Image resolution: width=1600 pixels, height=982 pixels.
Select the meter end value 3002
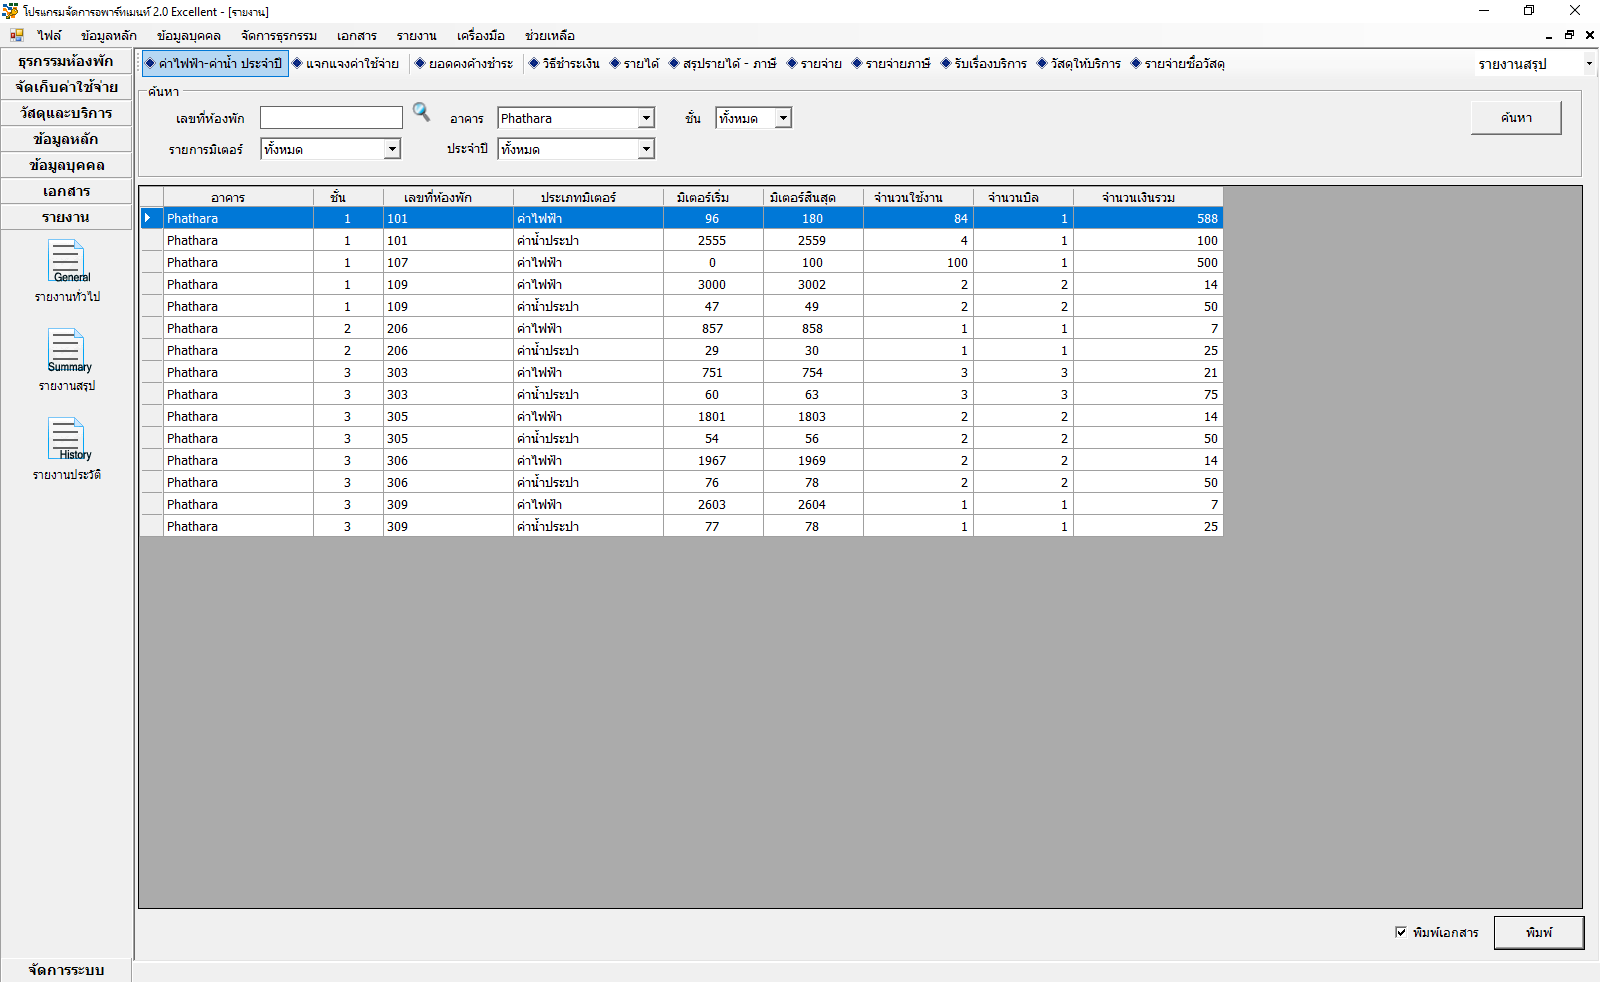point(813,284)
